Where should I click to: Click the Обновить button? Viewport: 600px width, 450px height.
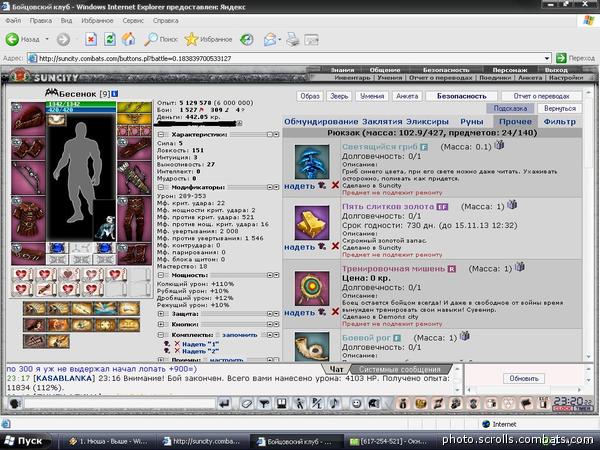[x=524, y=378]
